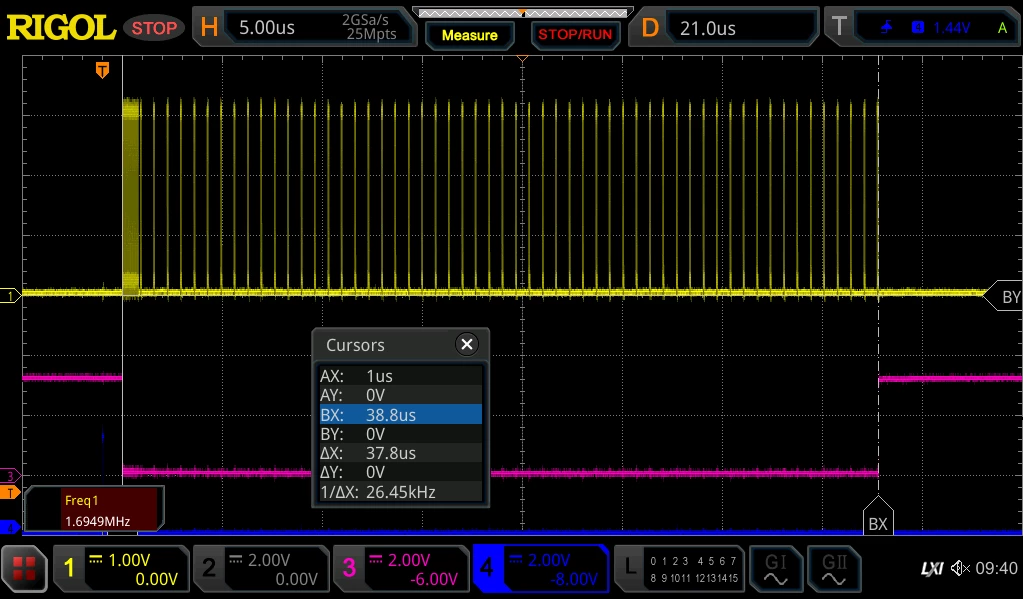Image resolution: width=1023 pixels, height=599 pixels.
Task: Click the Measure button
Action: click(470, 35)
